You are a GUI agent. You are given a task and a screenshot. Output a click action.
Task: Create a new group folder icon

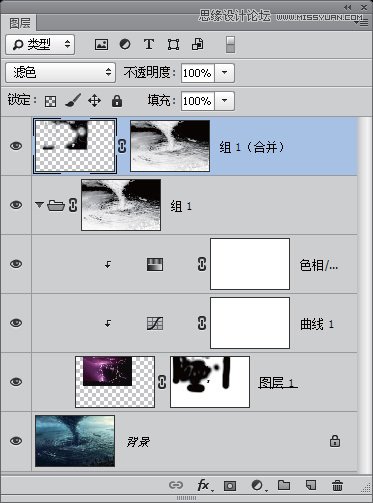284,485
